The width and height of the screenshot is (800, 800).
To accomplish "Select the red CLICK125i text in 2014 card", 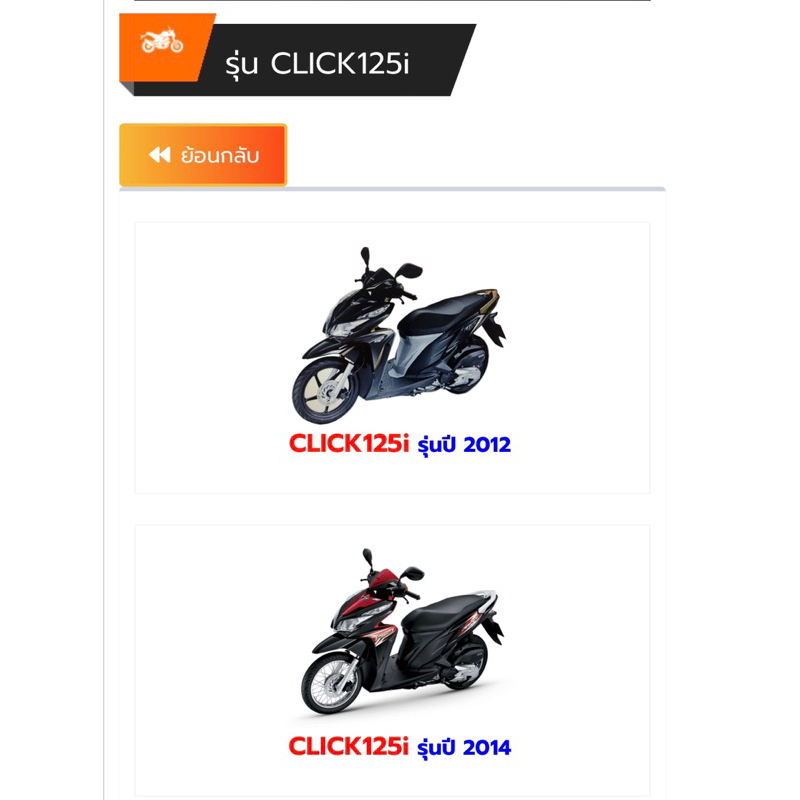I will [x=349, y=746].
